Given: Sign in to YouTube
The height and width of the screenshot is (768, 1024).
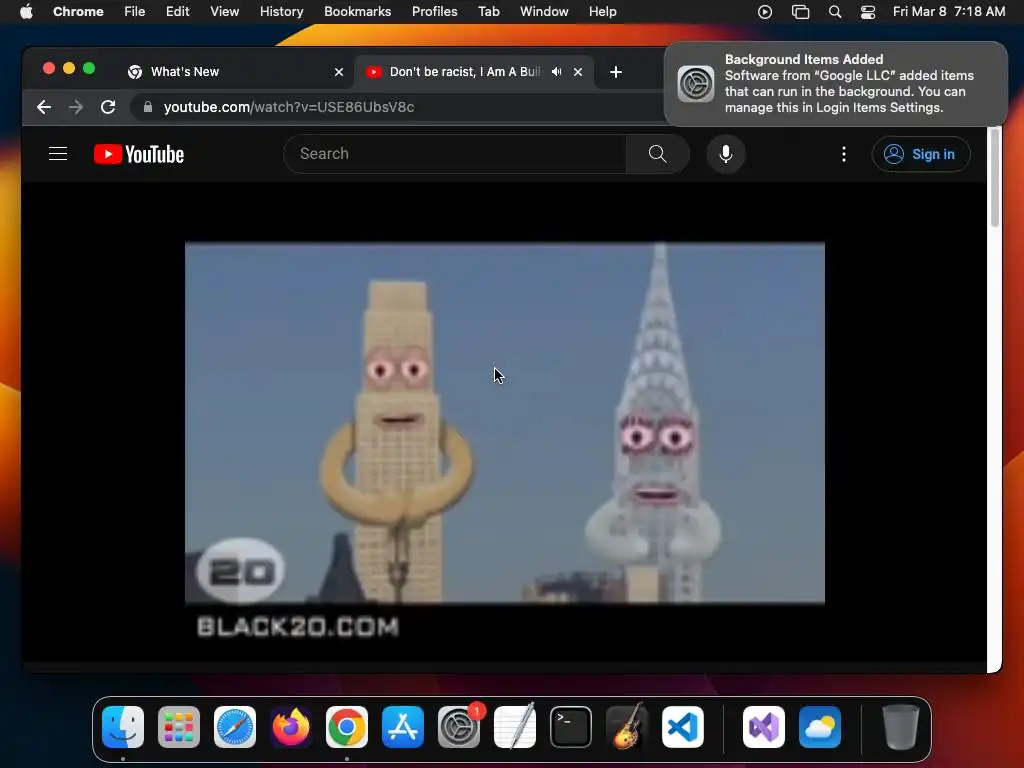Looking at the screenshot, I should [921, 154].
